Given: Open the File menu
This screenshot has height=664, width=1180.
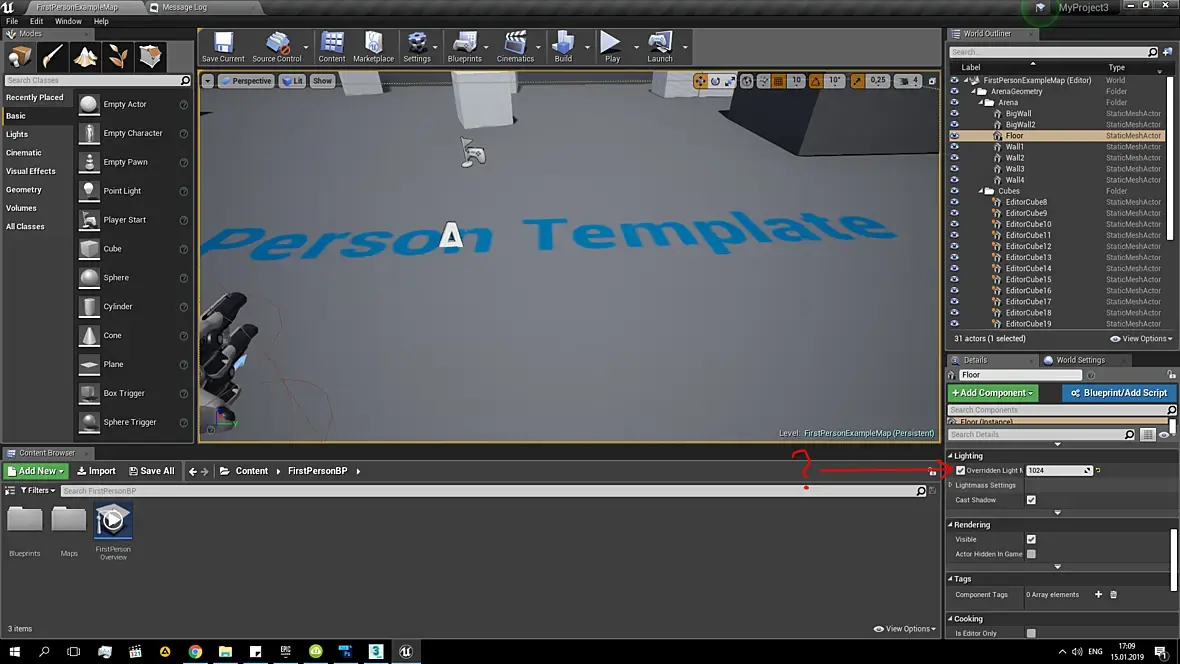Looking at the screenshot, I should [x=12, y=21].
